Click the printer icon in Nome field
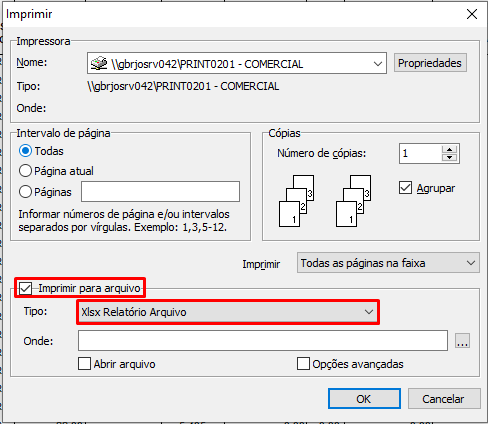 coord(99,63)
